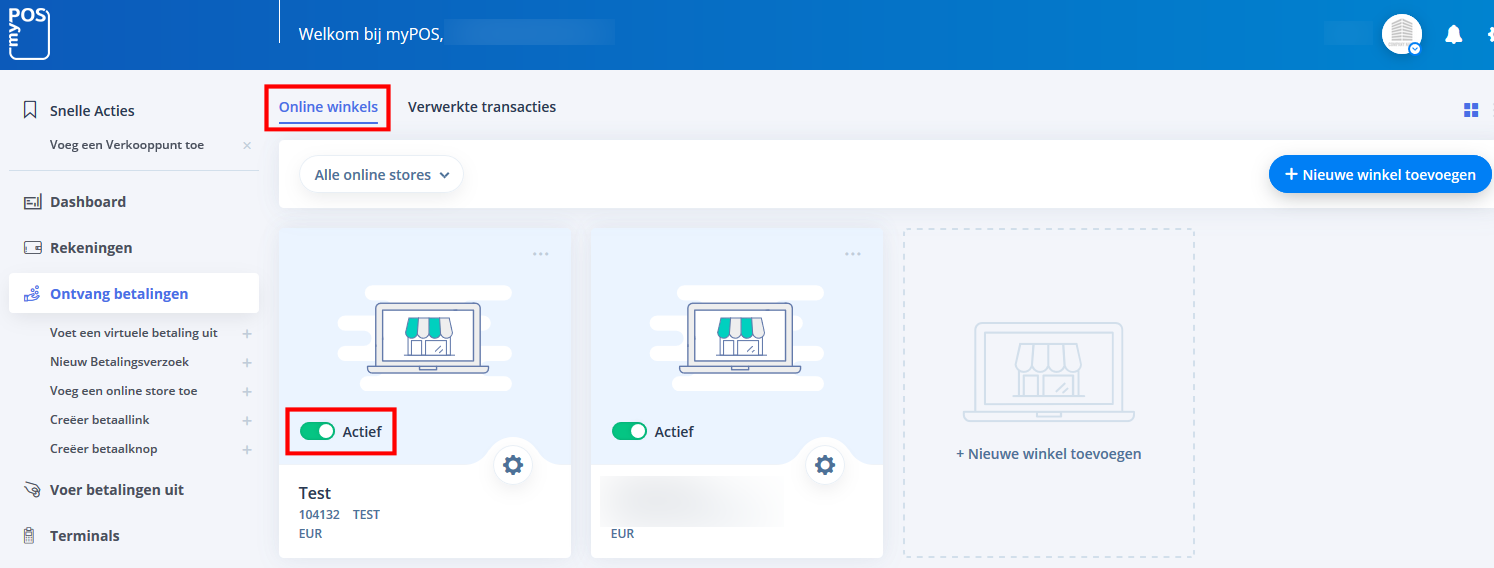Expand the 'Alle online stores' dropdown
Viewport: 1494px width, 568px height.
(x=381, y=175)
